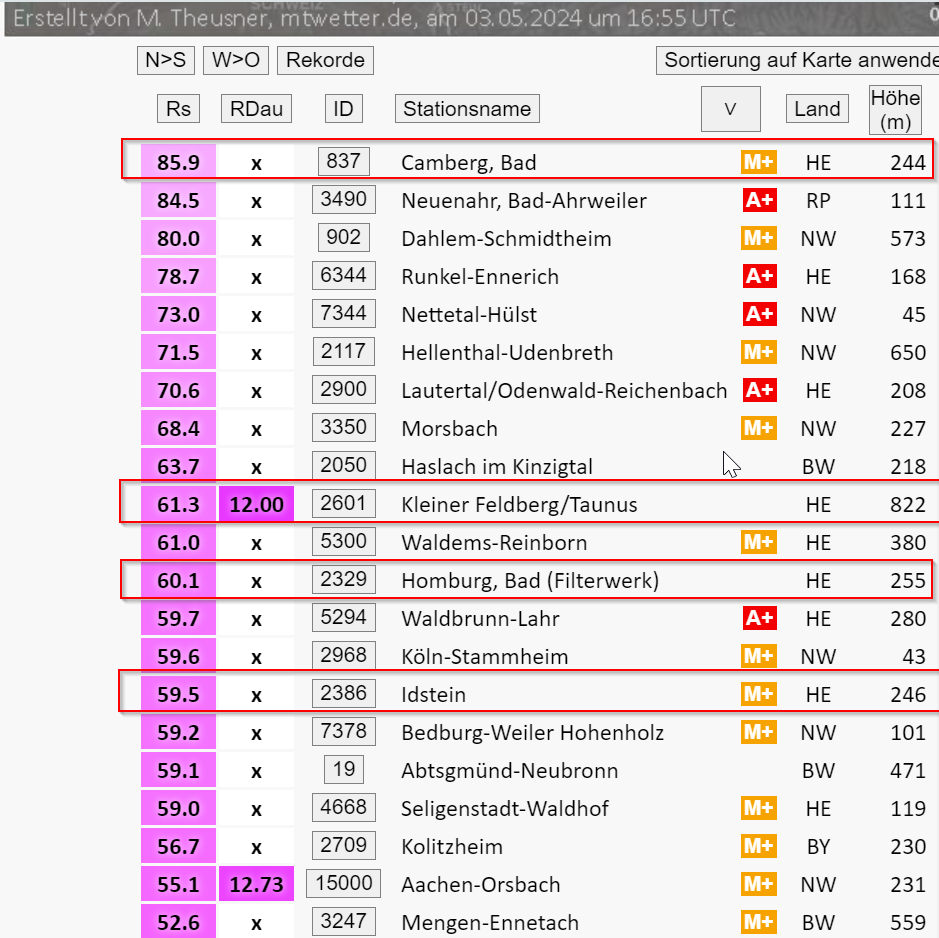939x938 pixels.
Task: Open station ID 19 Abtsgmünd-Neubronn
Action: (x=344, y=769)
